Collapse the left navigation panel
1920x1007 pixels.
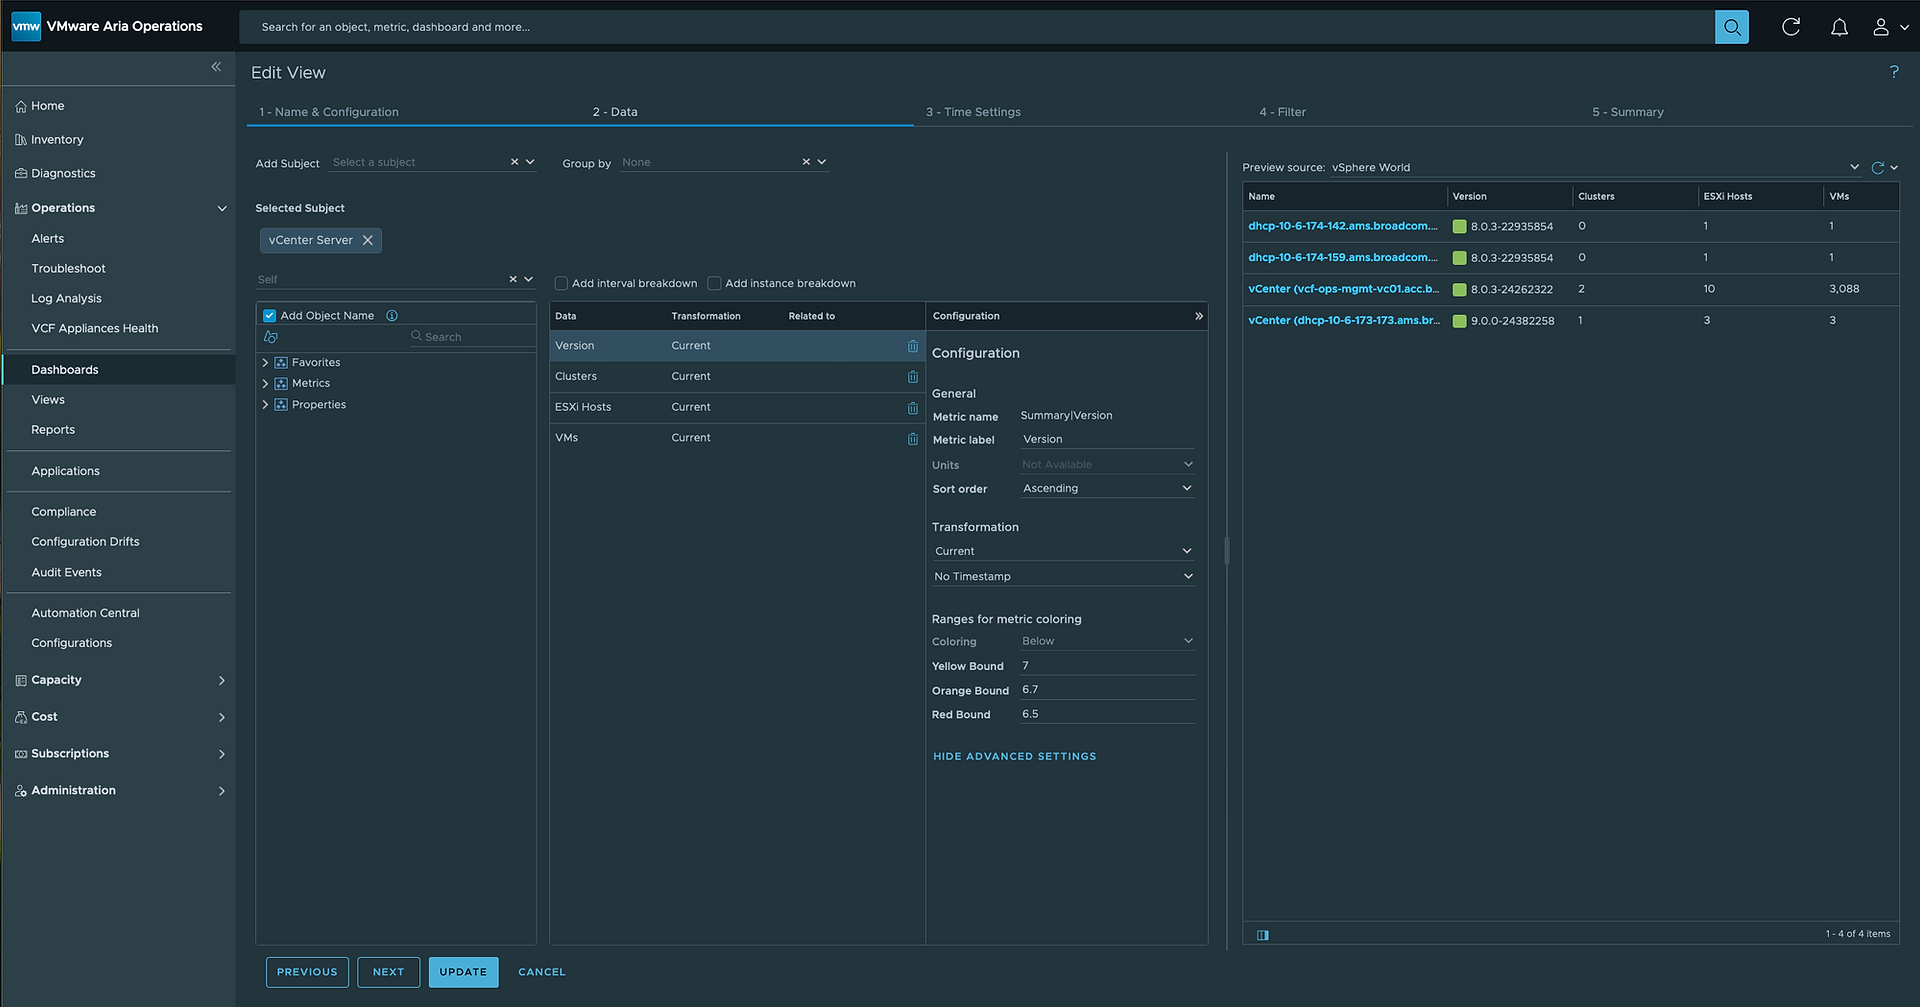pos(216,67)
